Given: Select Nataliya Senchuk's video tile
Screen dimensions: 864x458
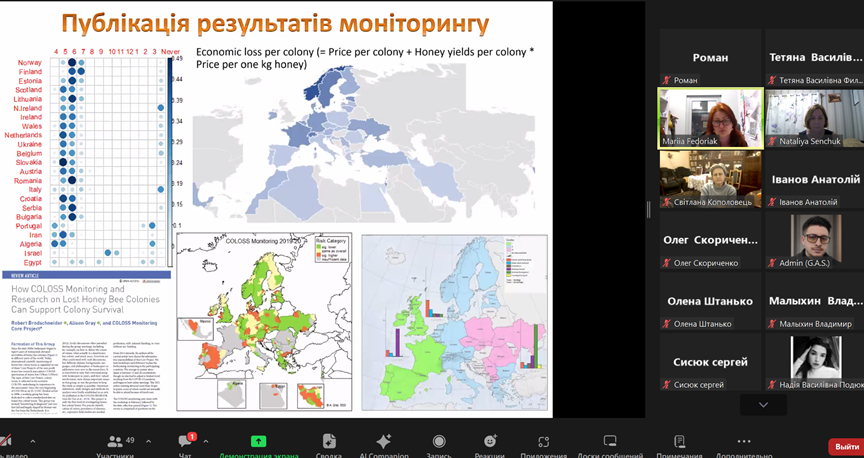Looking at the screenshot, I should coord(814,118).
